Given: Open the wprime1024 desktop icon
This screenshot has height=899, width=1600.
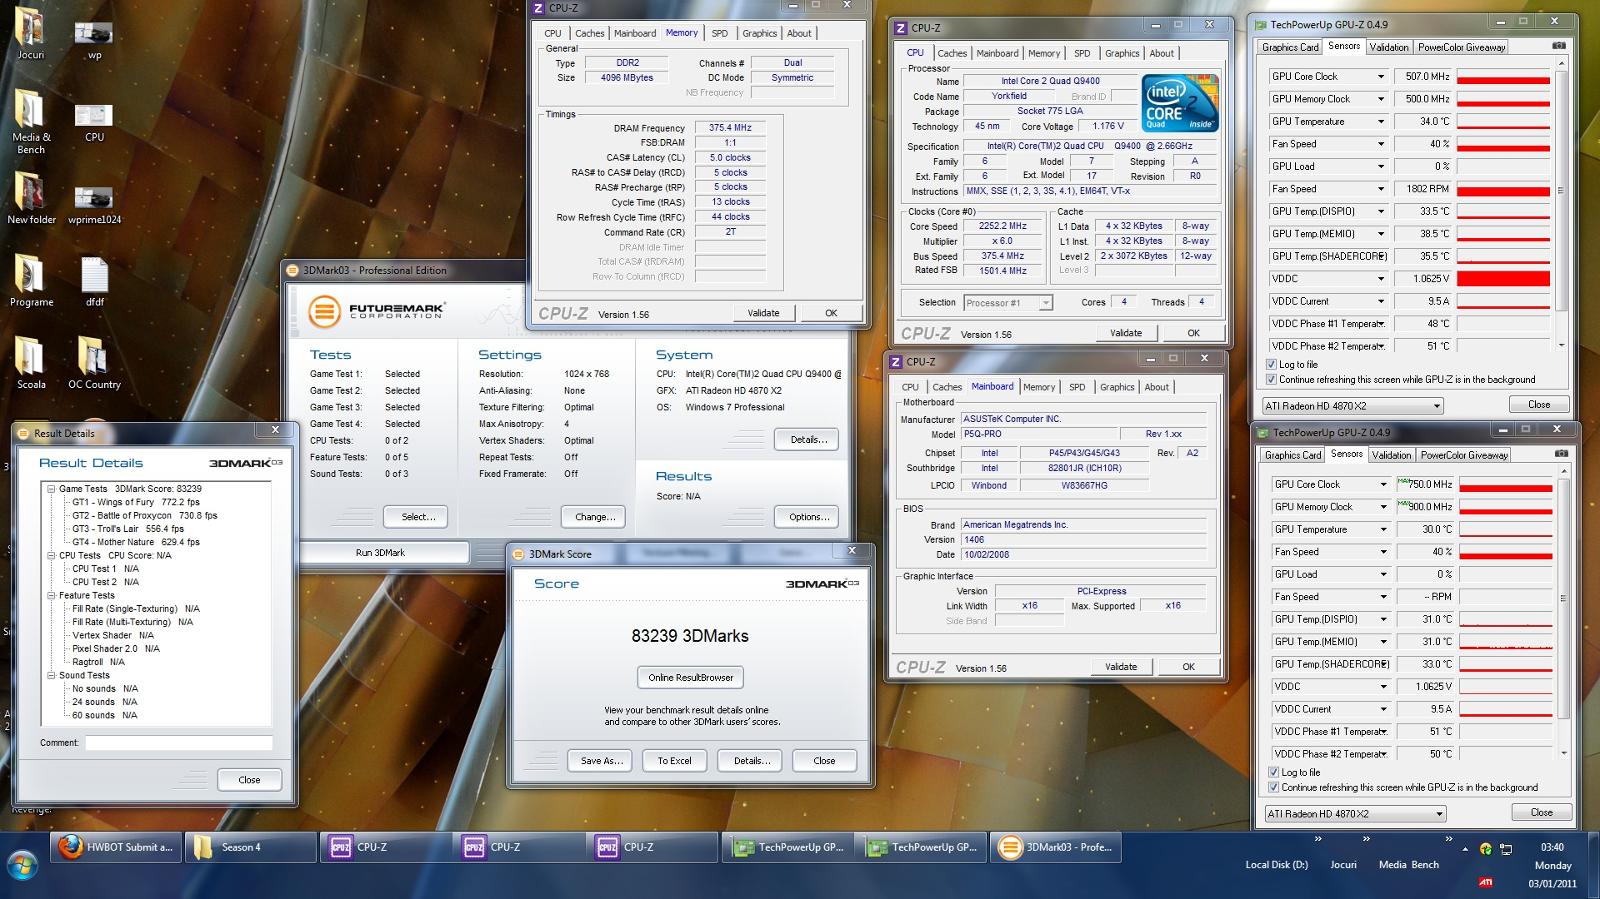Looking at the screenshot, I should [94, 205].
